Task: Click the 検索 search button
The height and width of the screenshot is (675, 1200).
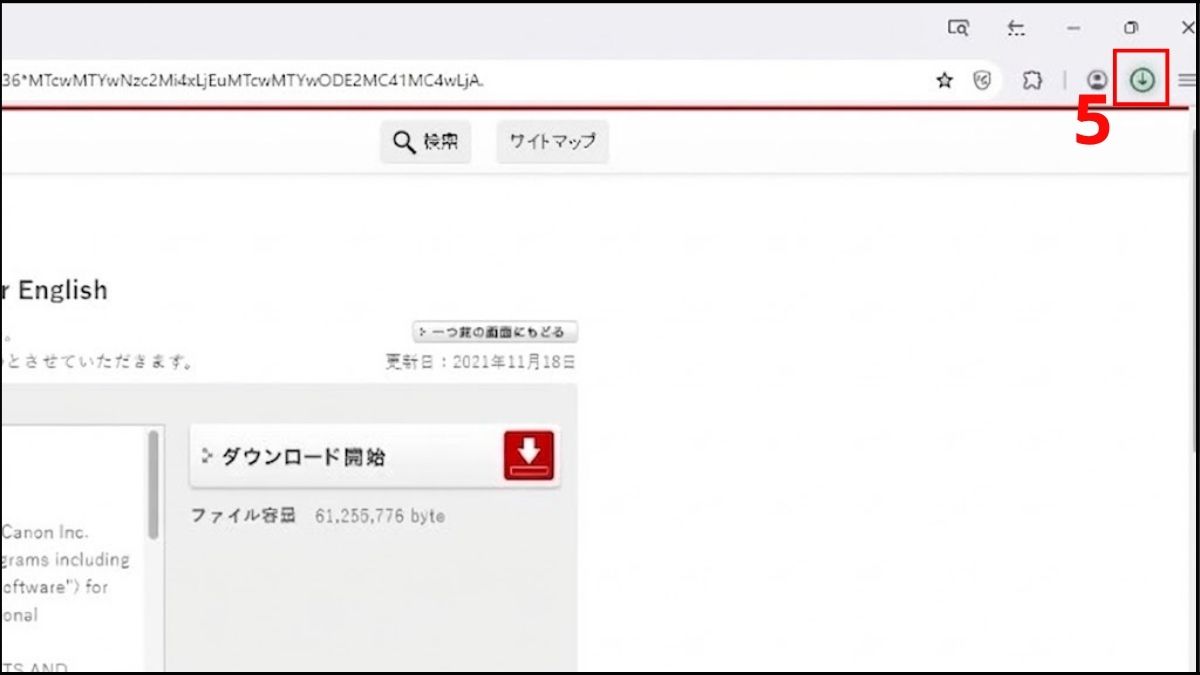Action: (x=425, y=142)
